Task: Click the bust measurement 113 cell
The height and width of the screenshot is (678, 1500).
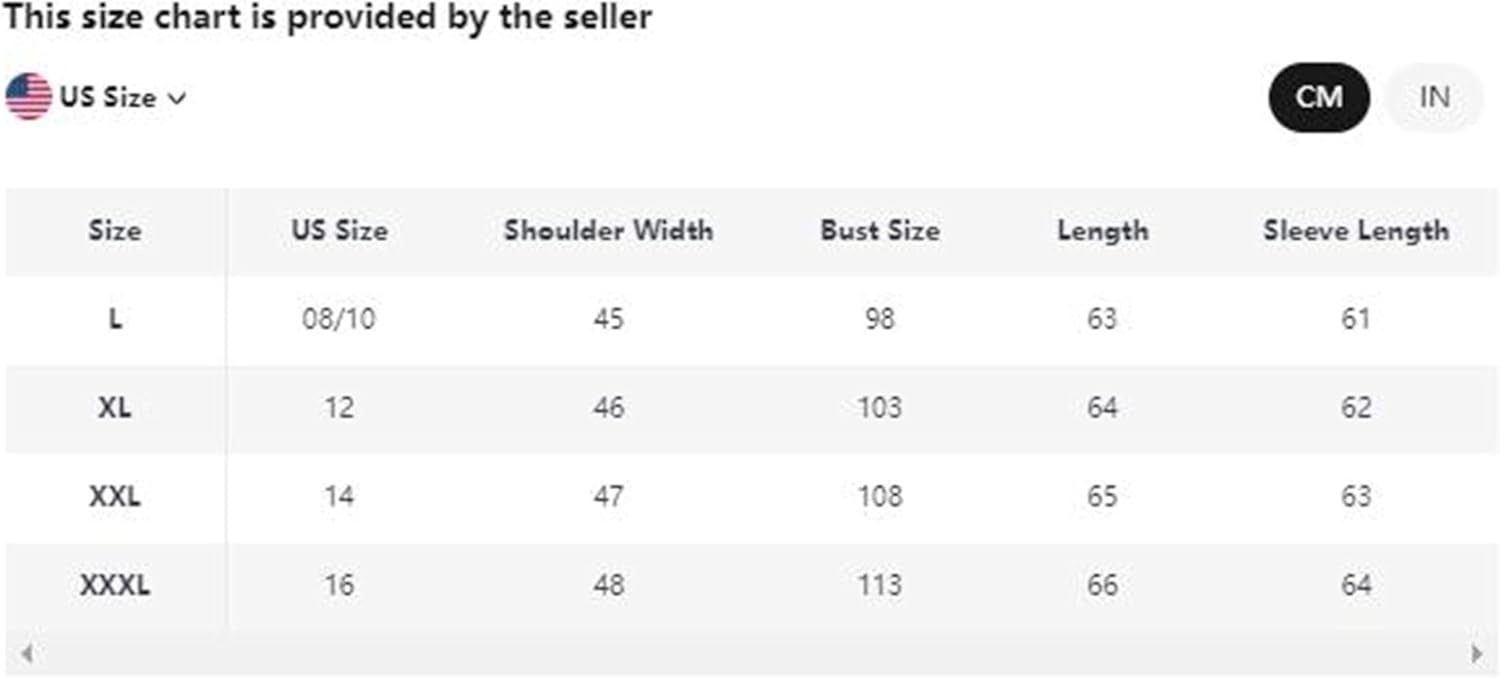Action: [x=879, y=584]
